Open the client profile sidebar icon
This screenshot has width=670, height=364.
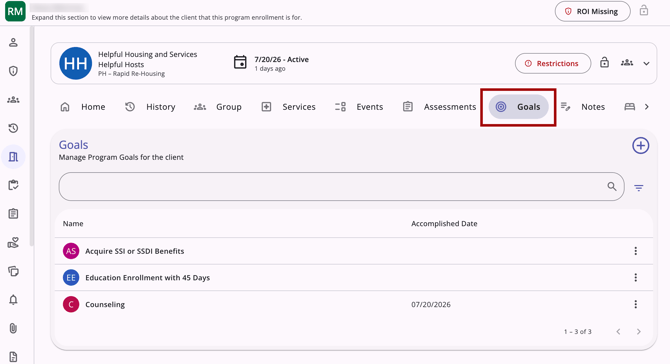pyautogui.click(x=13, y=42)
